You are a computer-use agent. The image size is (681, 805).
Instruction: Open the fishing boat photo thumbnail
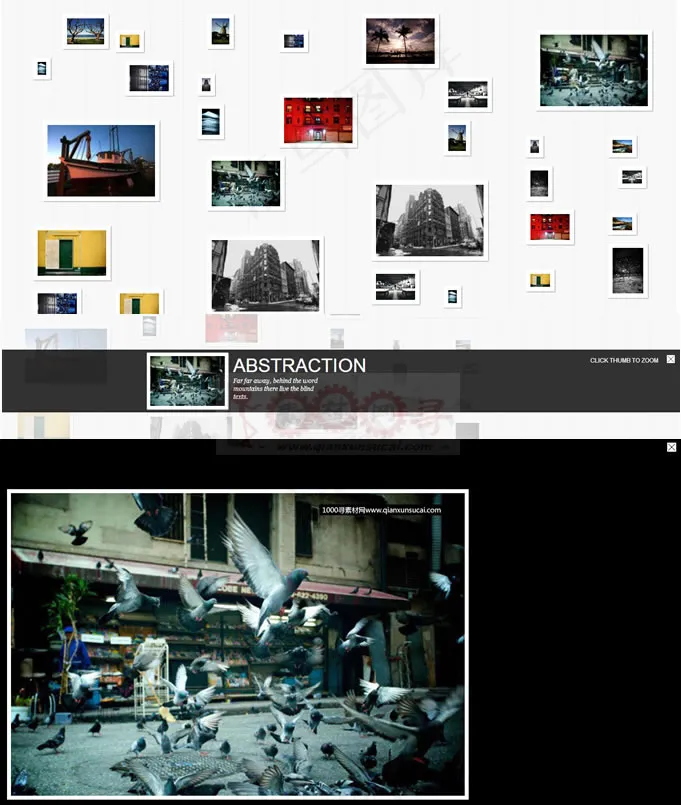pyautogui.click(x=101, y=161)
